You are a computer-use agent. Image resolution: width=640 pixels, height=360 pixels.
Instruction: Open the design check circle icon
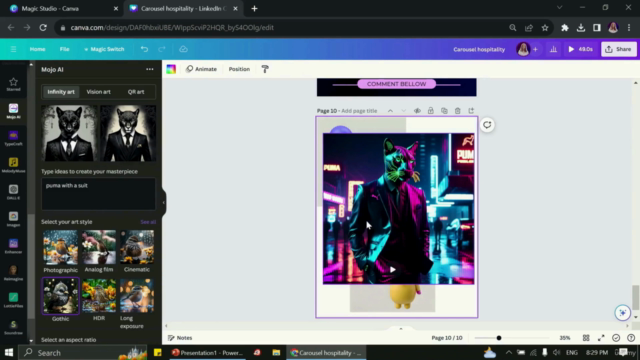(x=616, y=338)
